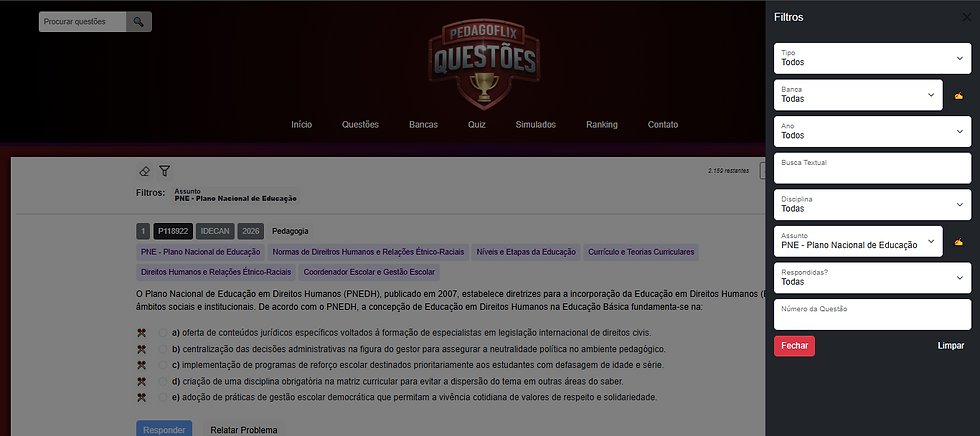Open the funnel filter icon
The height and width of the screenshot is (436, 980).
164,171
